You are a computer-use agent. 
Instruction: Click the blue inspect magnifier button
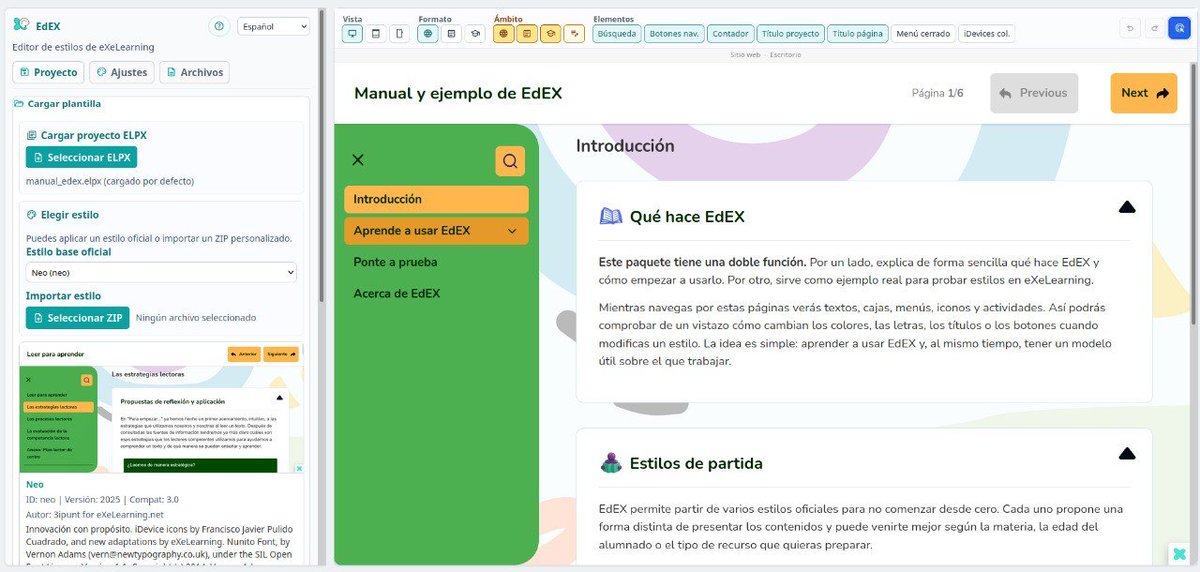[x=1179, y=28]
